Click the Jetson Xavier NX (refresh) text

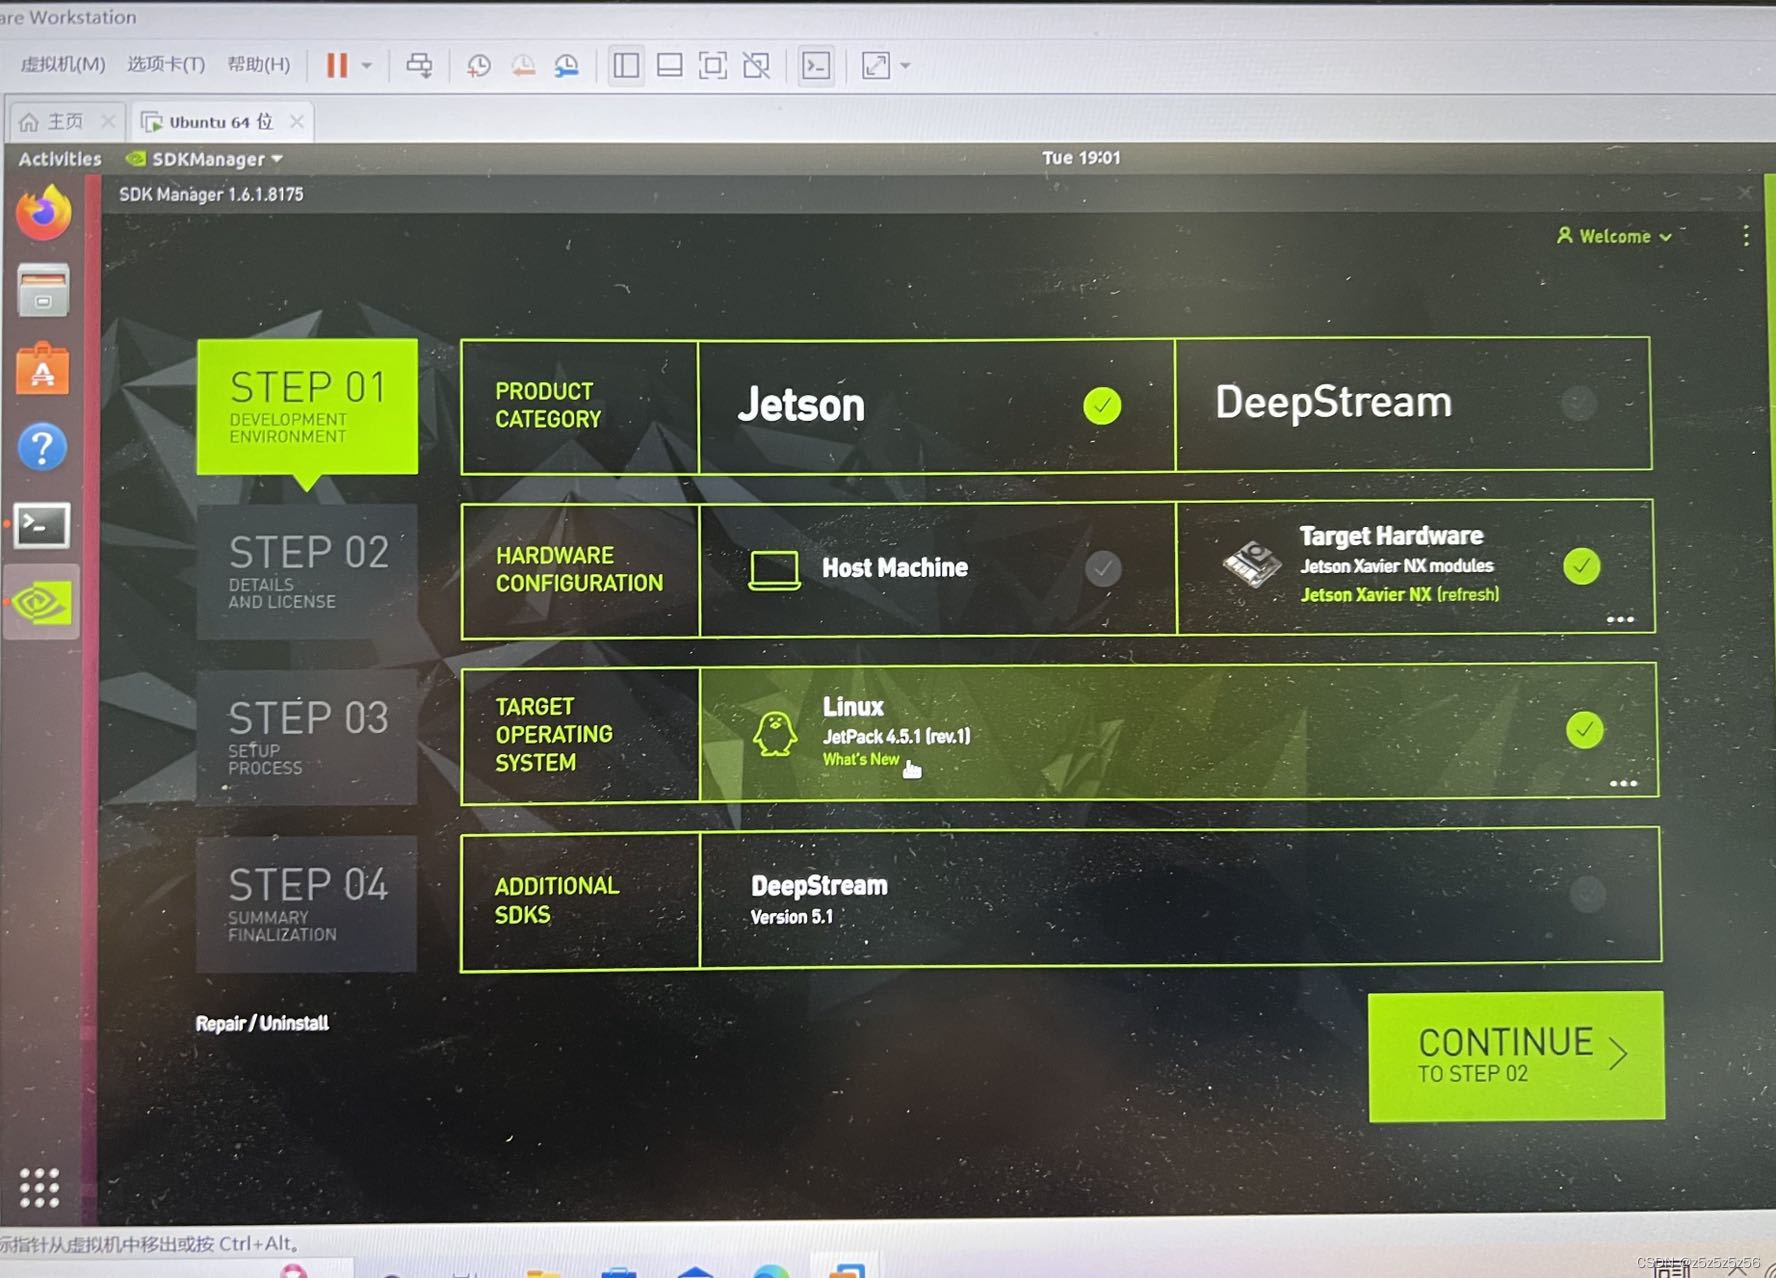(1400, 595)
